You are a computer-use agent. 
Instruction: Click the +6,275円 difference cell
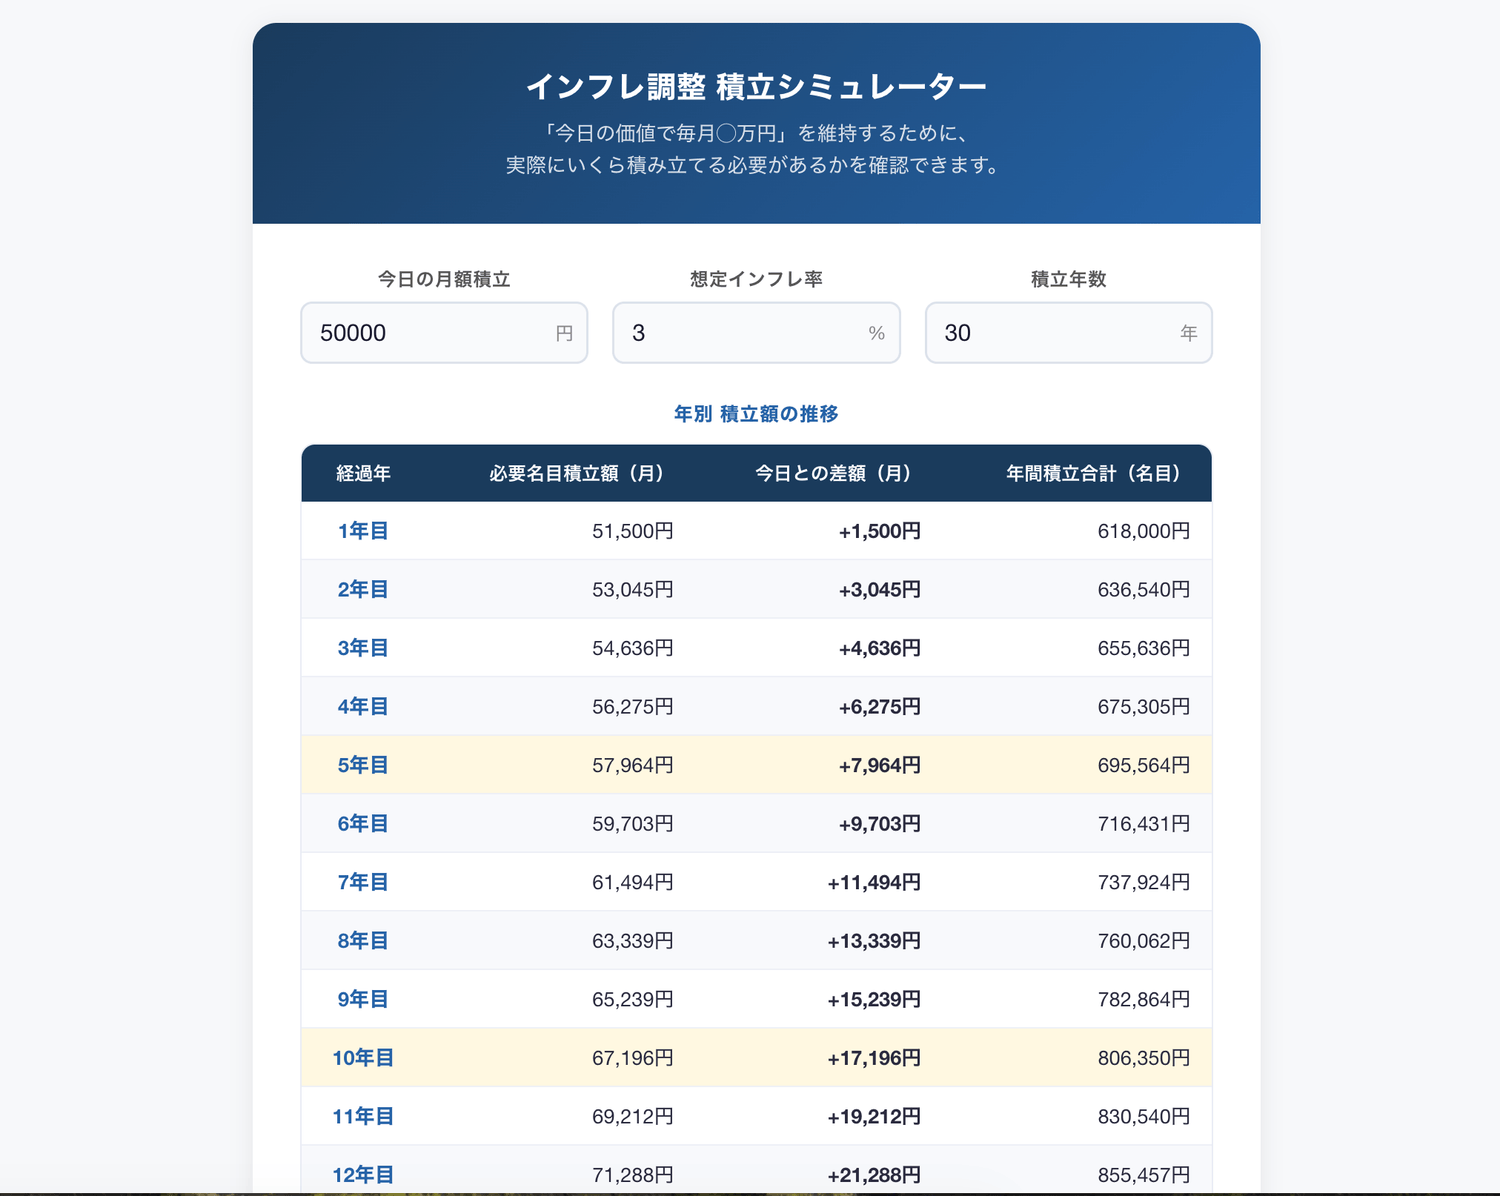pyautogui.click(x=880, y=707)
